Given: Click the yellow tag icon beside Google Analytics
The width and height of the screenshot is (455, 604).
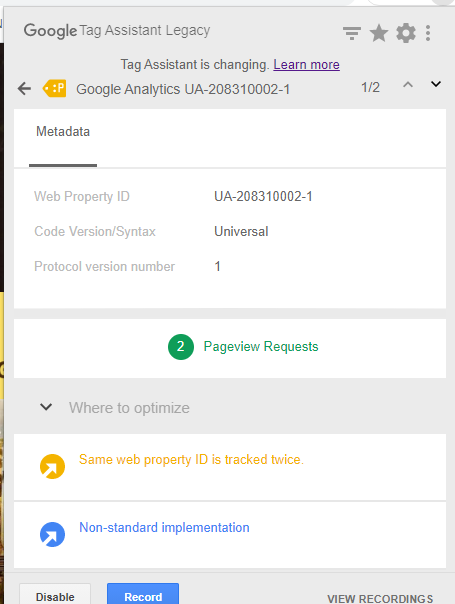Looking at the screenshot, I should click(x=54, y=88).
